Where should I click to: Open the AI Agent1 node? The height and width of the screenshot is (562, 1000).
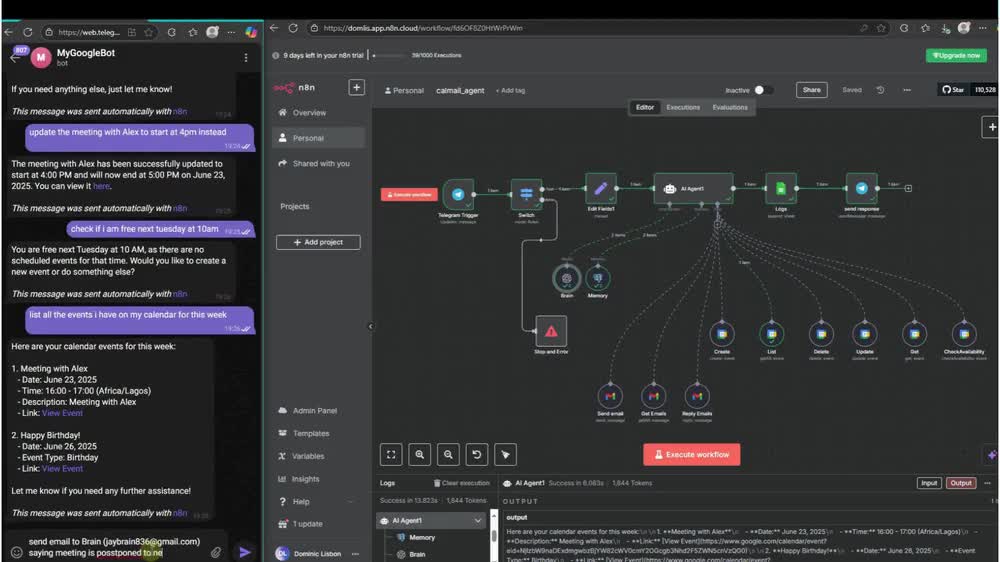[693, 188]
